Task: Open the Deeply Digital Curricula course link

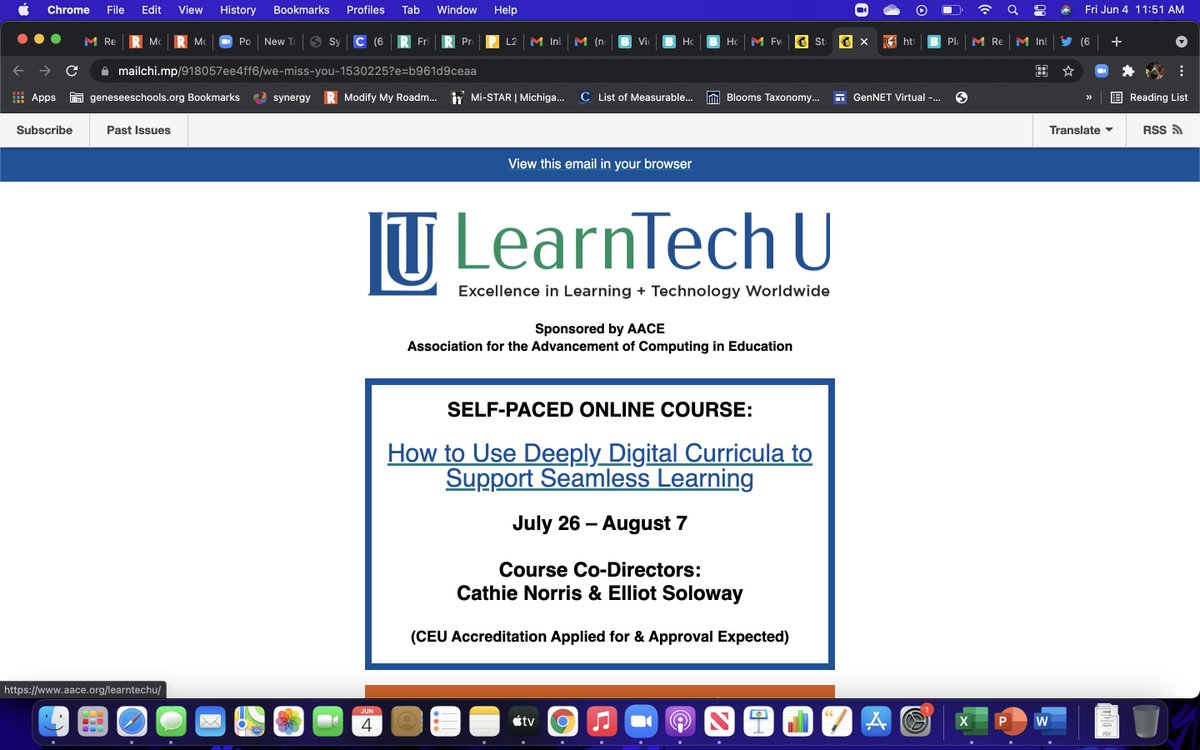Action: tap(600, 466)
